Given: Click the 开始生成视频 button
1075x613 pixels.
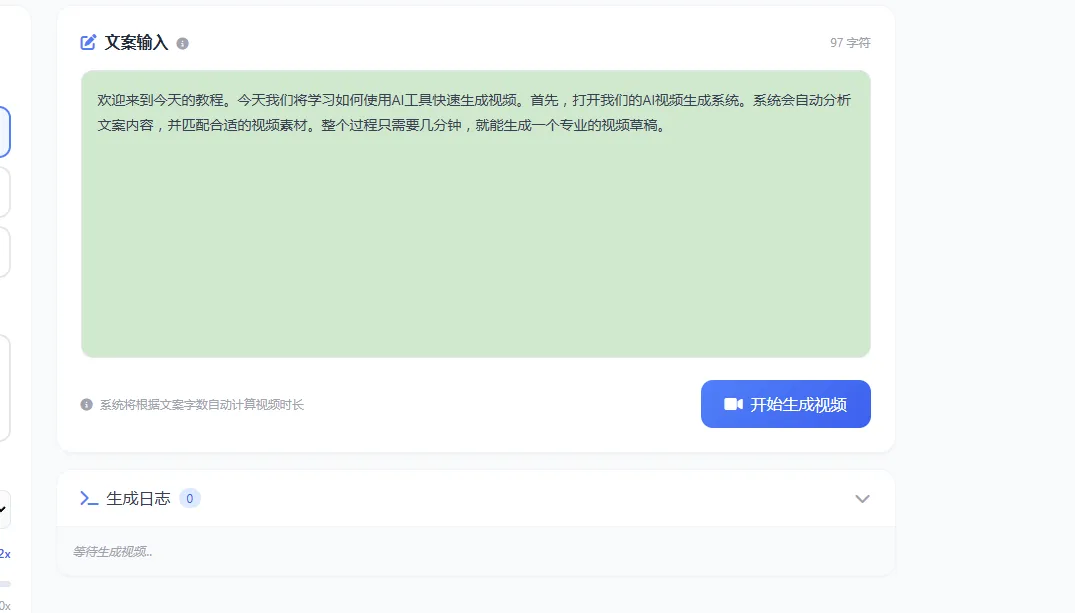Looking at the screenshot, I should pyautogui.click(x=786, y=404).
